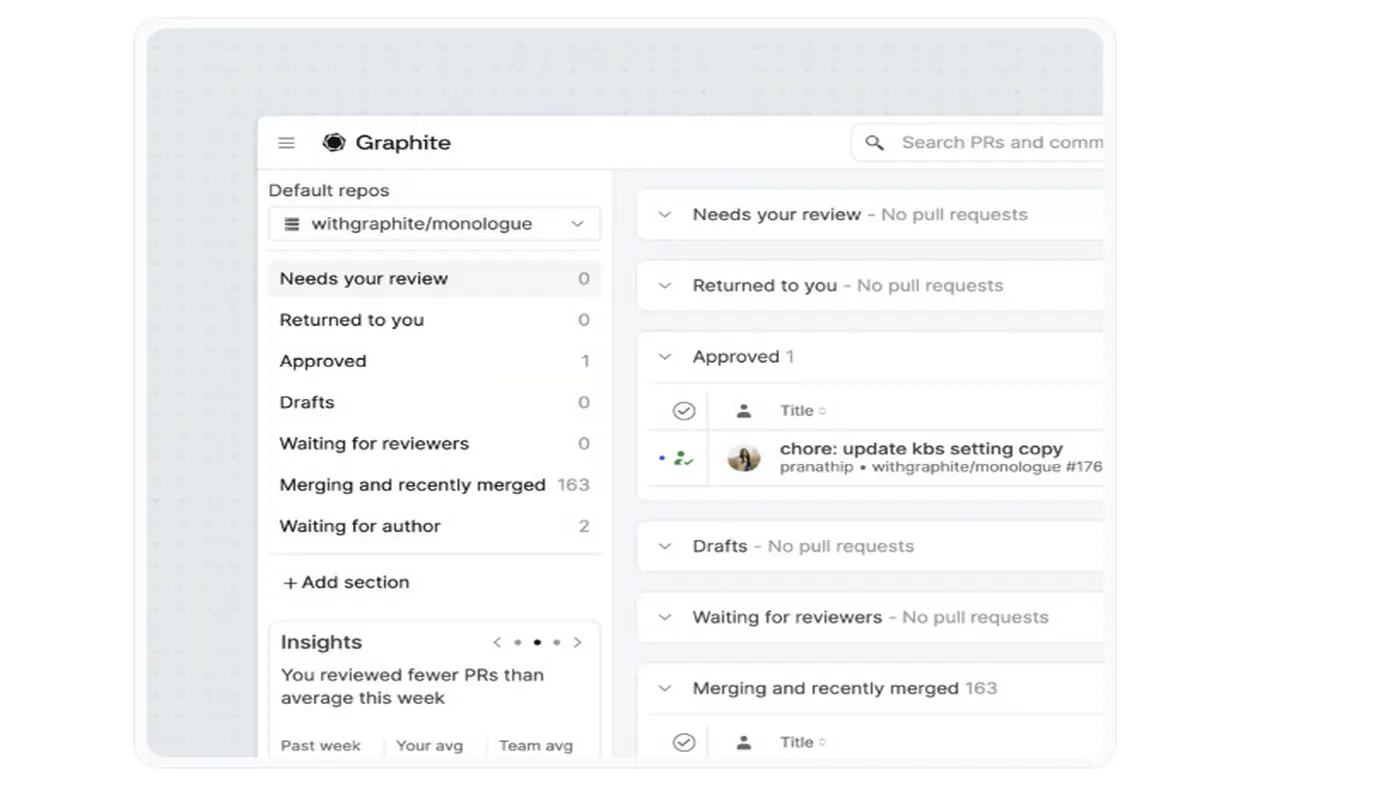Collapse the Returned to you section

pos(665,286)
